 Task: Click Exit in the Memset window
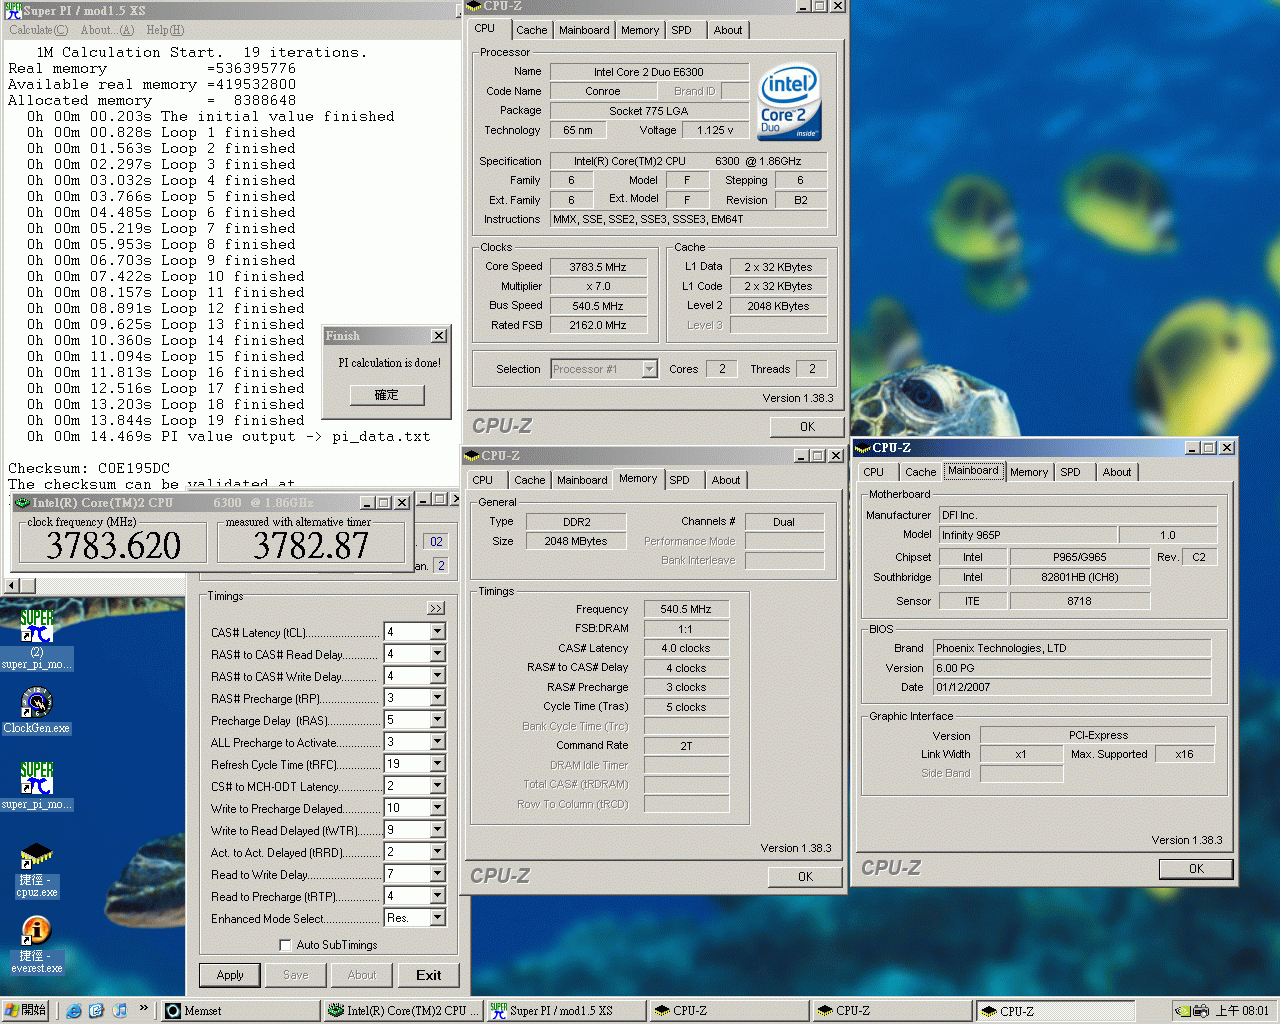coord(429,975)
